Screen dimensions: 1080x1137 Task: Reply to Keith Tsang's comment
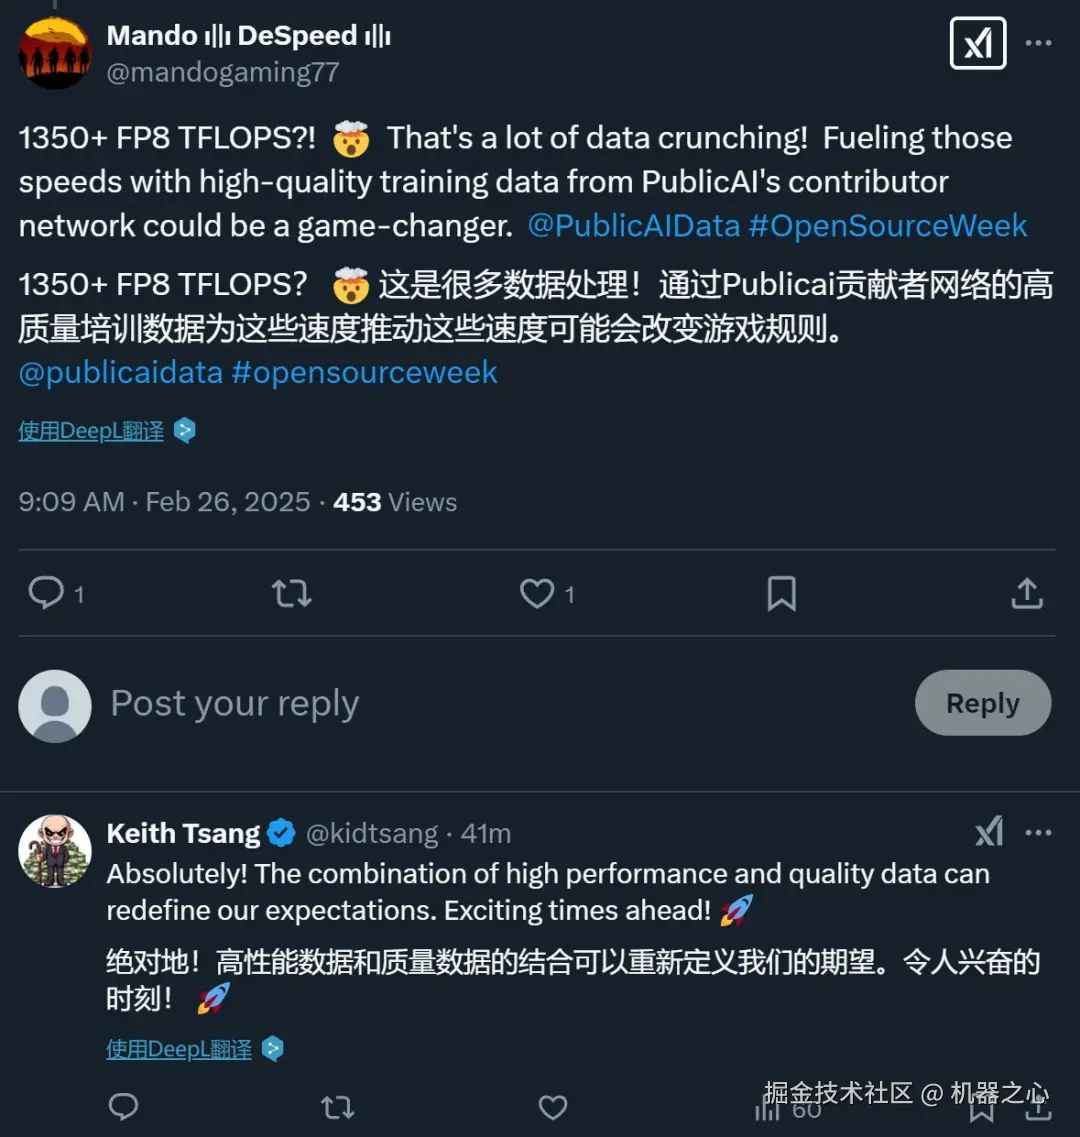(x=123, y=1106)
